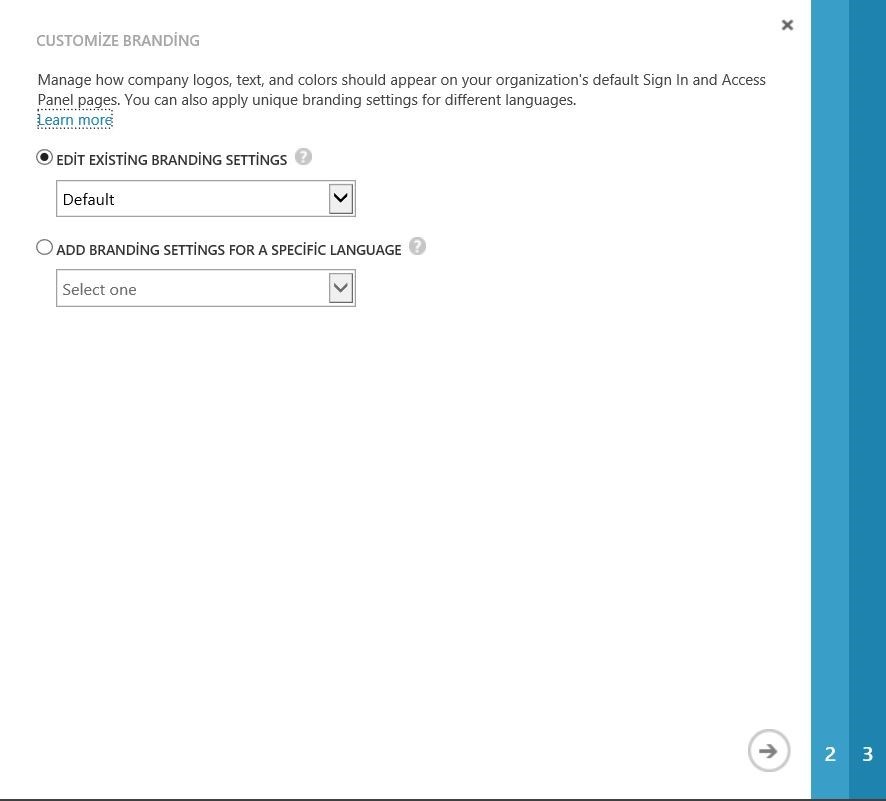This screenshot has width=886, height=801.
Task: Click help icon beside Edit Existing Branding Settings
Action: pyautogui.click(x=304, y=157)
